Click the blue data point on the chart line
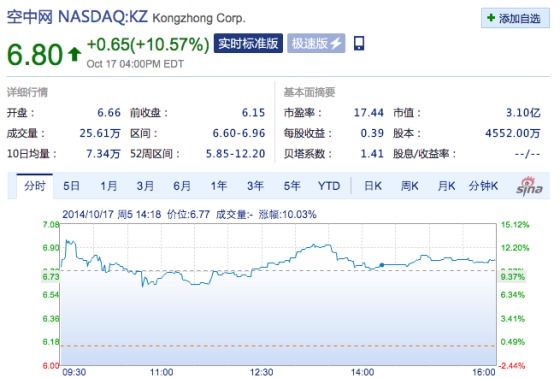 point(382,265)
